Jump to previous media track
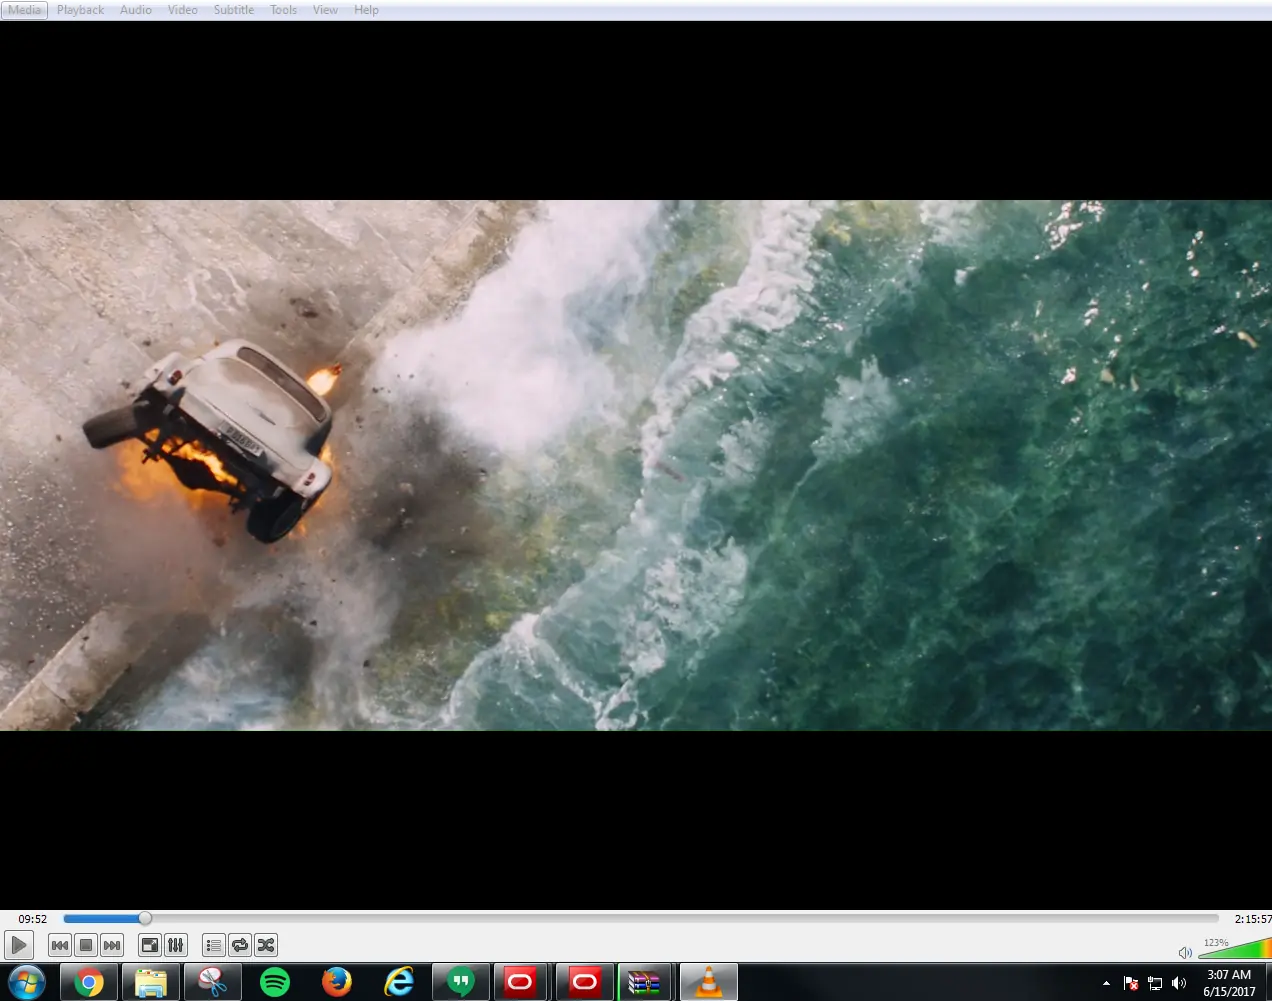 pyautogui.click(x=60, y=945)
